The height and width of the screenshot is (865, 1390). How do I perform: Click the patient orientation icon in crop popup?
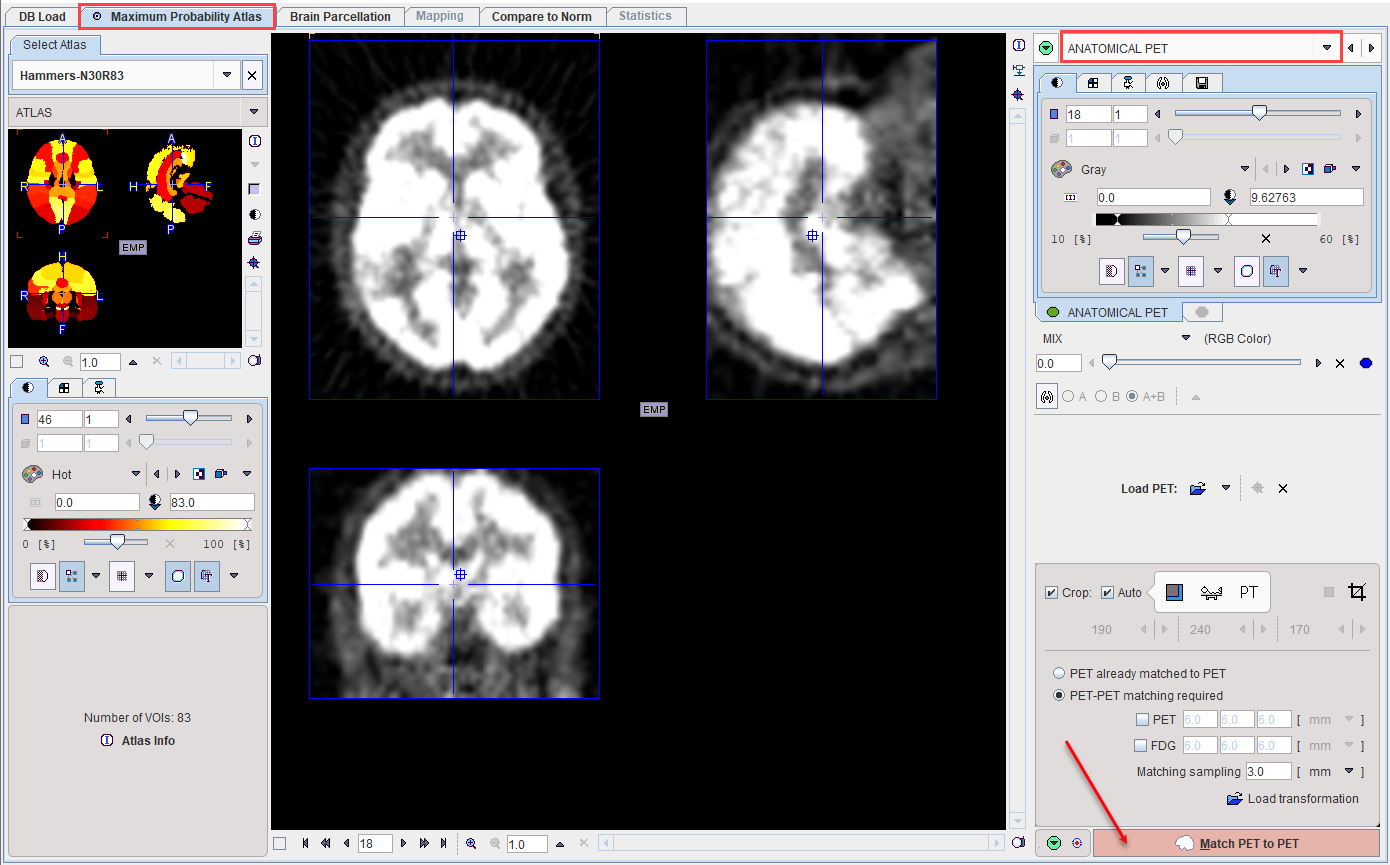point(1211,592)
